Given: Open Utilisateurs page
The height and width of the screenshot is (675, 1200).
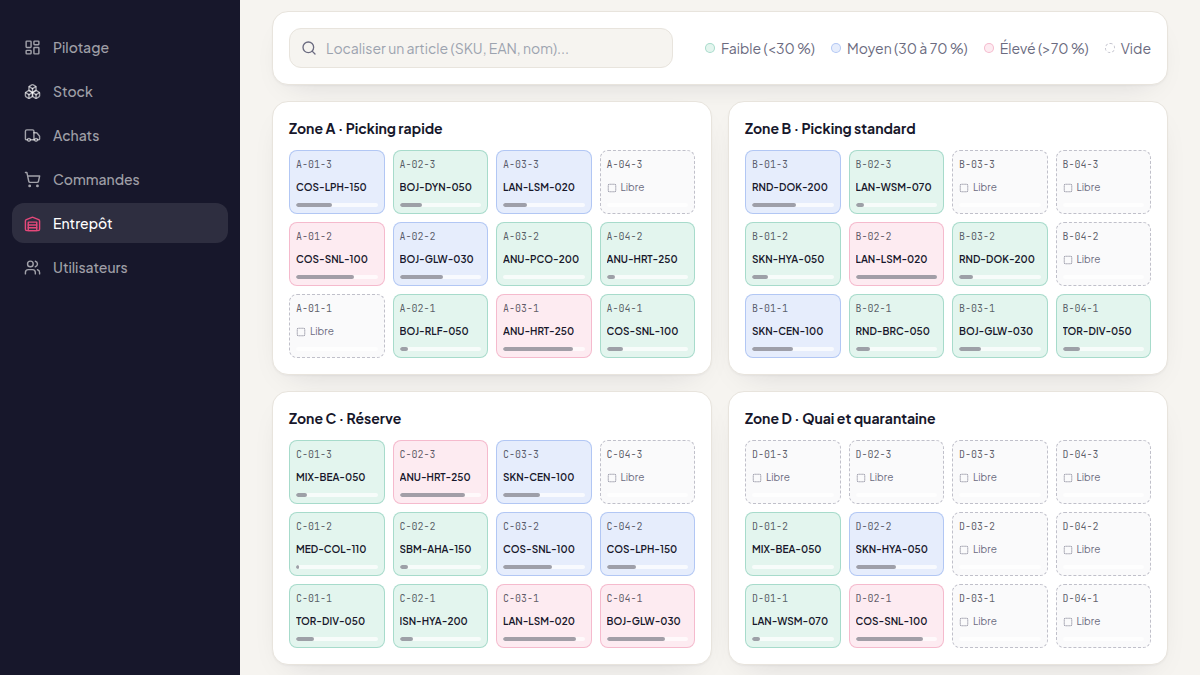Looking at the screenshot, I should tap(120, 268).
